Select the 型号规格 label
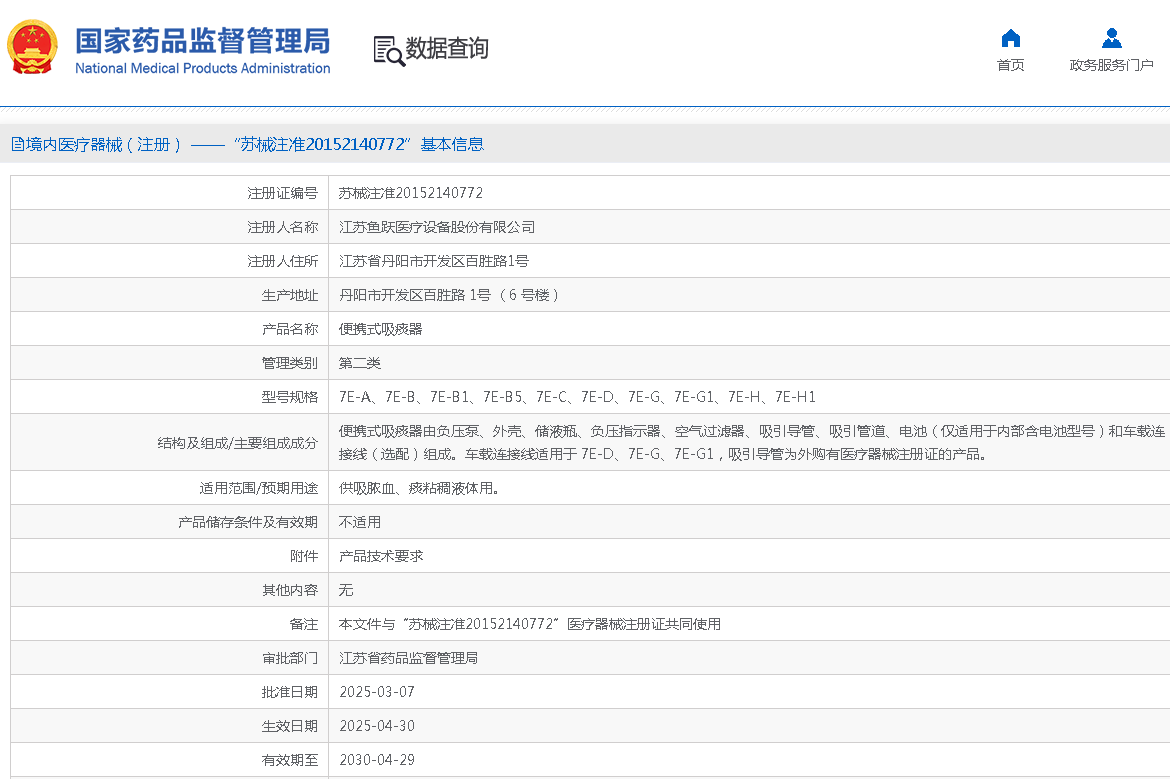This screenshot has height=779, width=1170. 290,397
